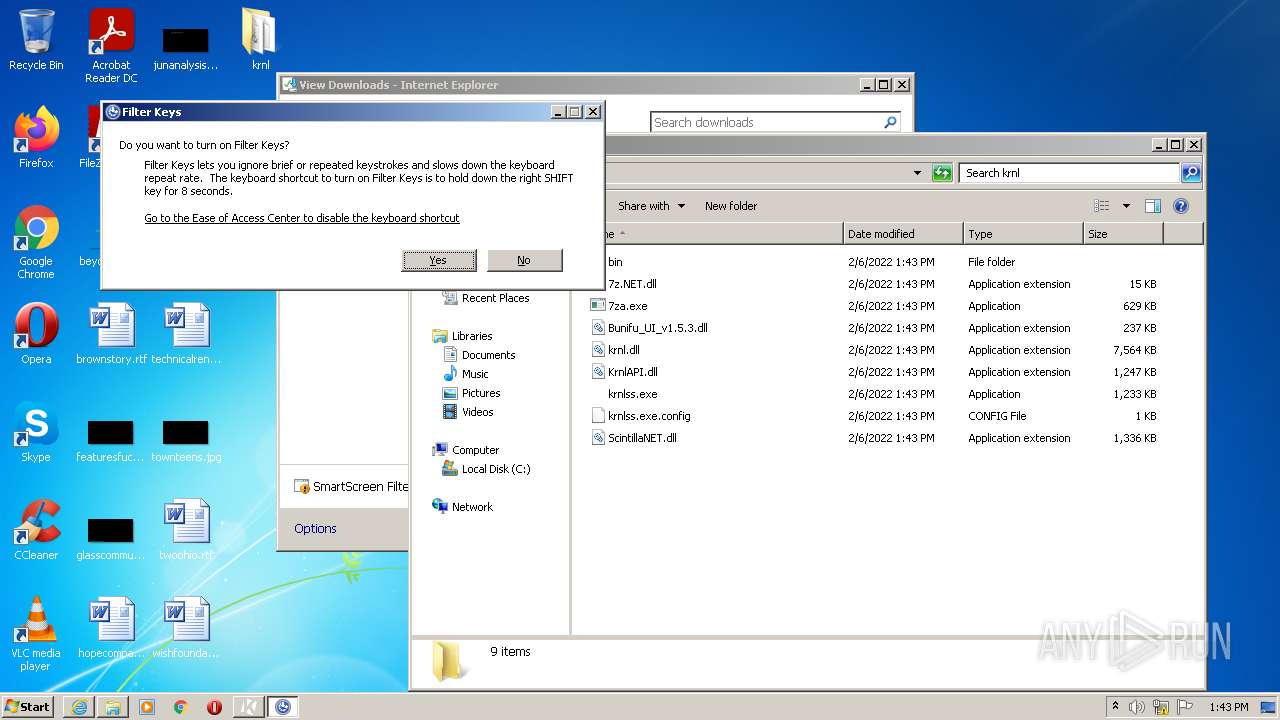Click No in Filter Keys dialog
The image size is (1280, 720).
(x=524, y=260)
